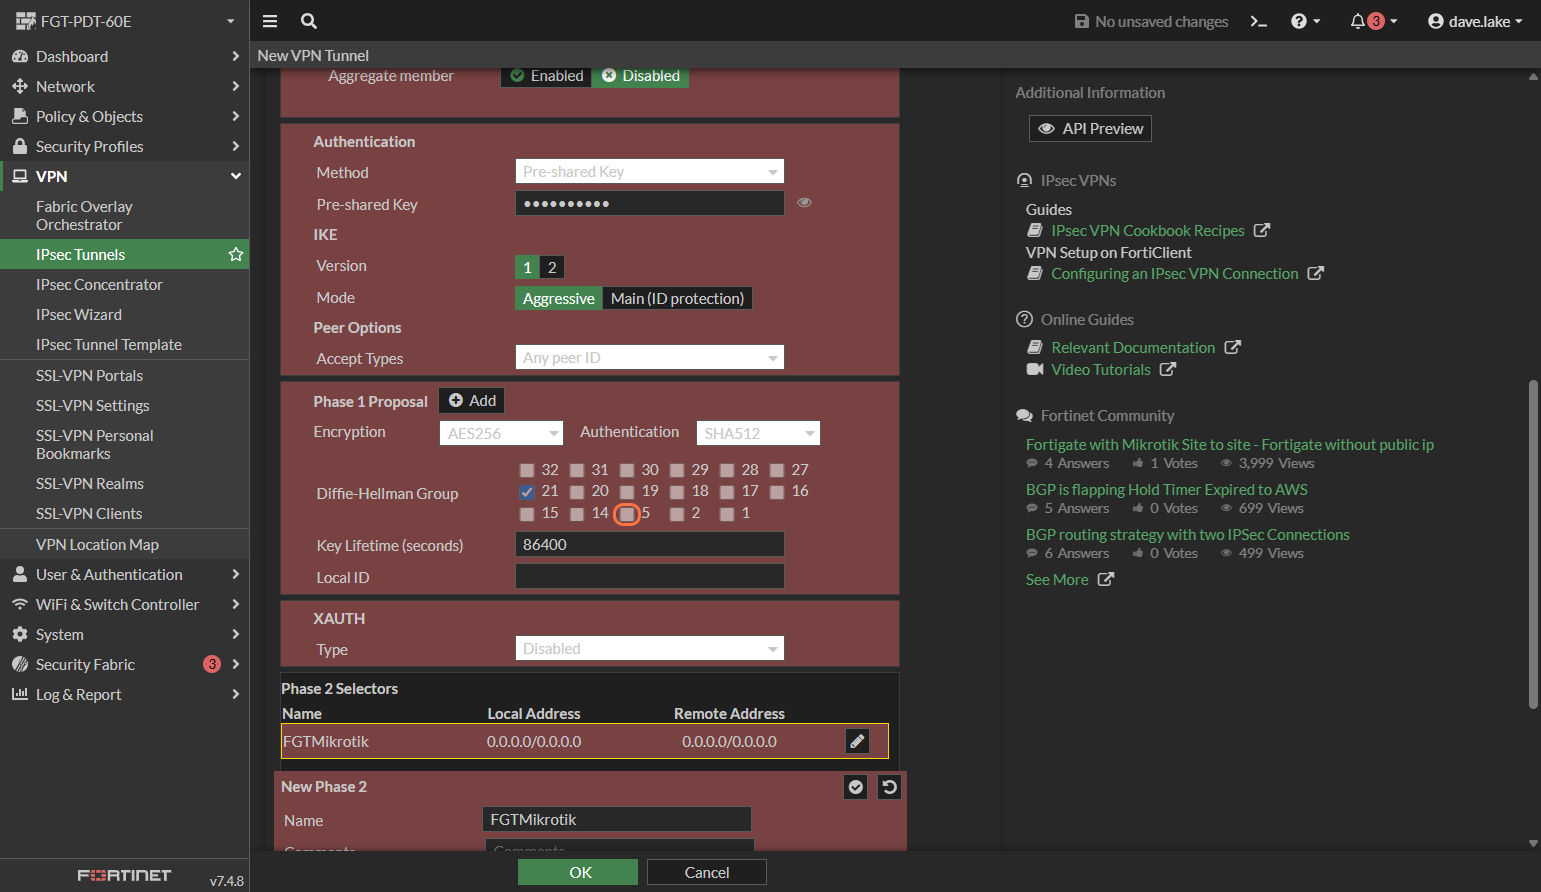Select IKE version 2
The width and height of the screenshot is (1541, 892).
551,267
